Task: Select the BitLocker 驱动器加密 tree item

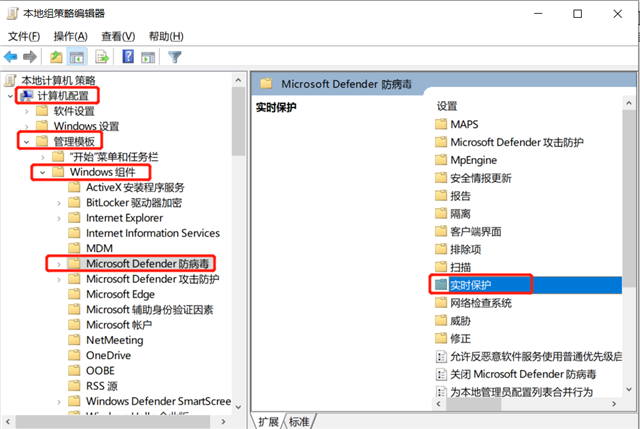Action: pyautogui.click(x=138, y=203)
